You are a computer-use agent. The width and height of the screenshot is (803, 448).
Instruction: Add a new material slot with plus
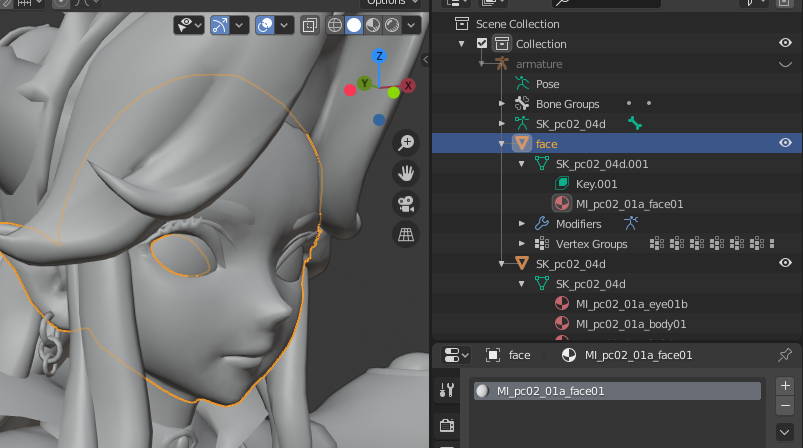(x=785, y=386)
